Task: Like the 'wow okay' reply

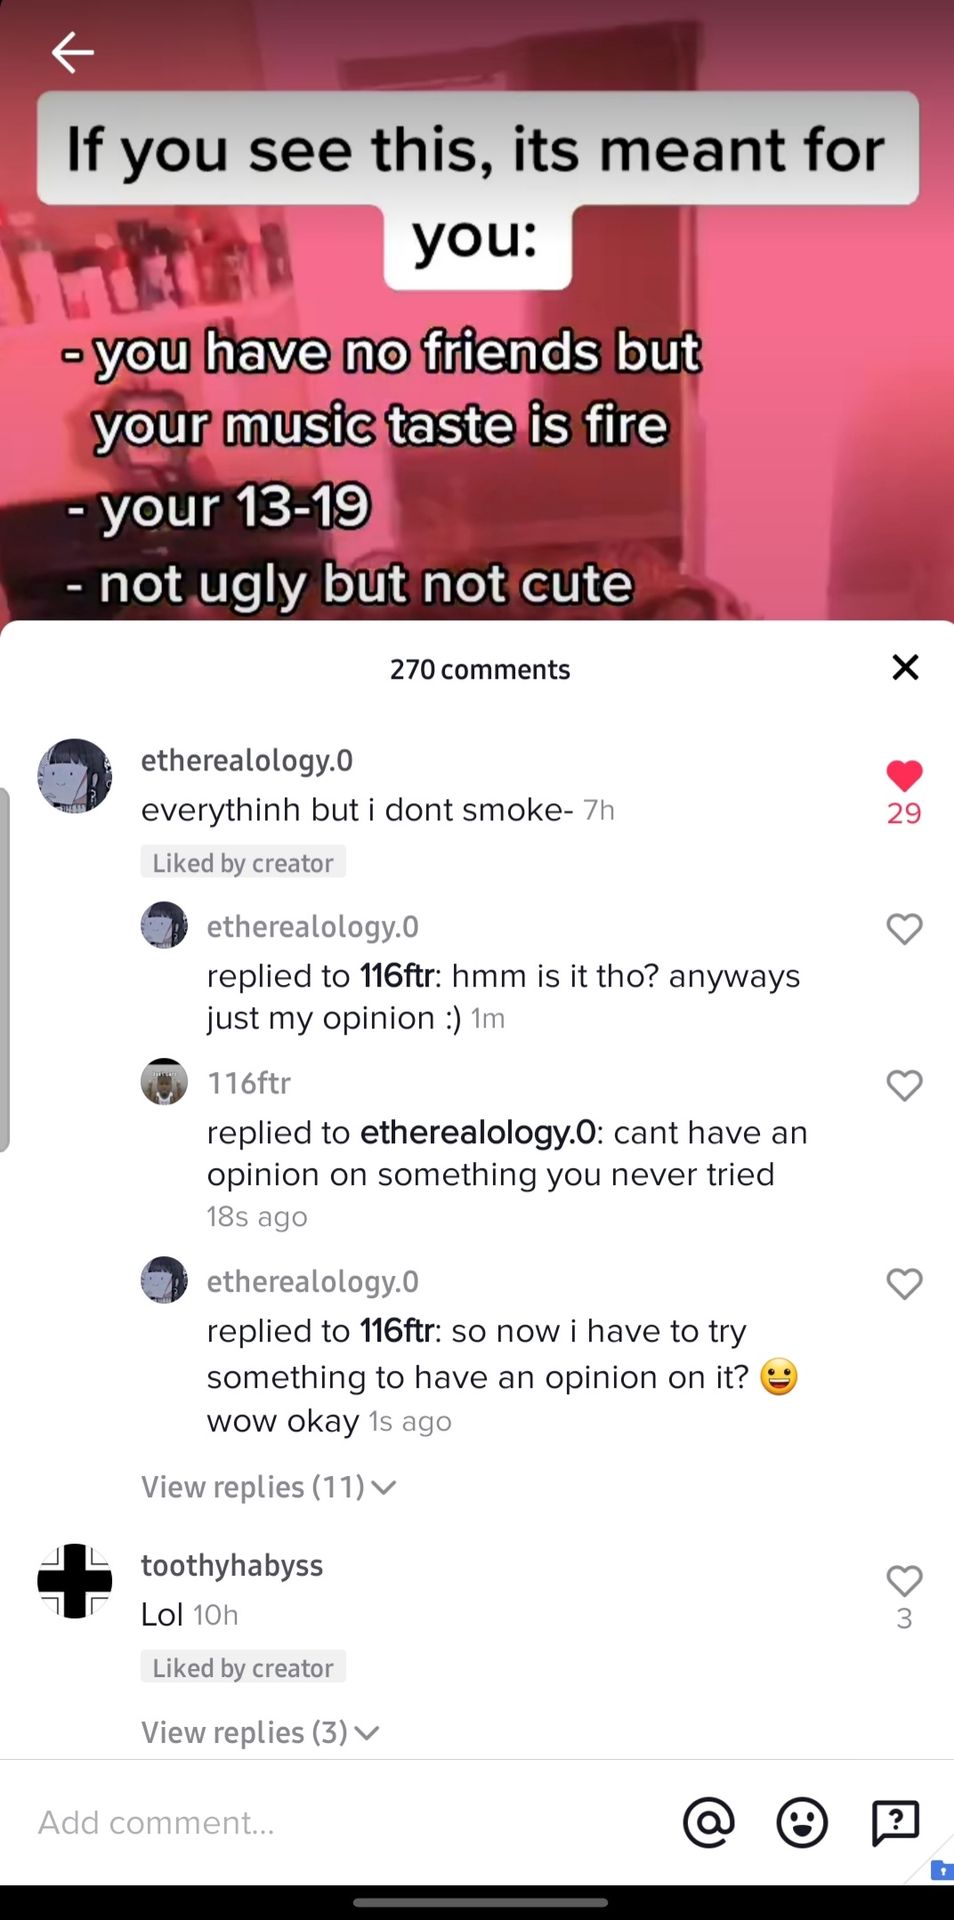Action: pyautogui.click(x=904, y=1283)
